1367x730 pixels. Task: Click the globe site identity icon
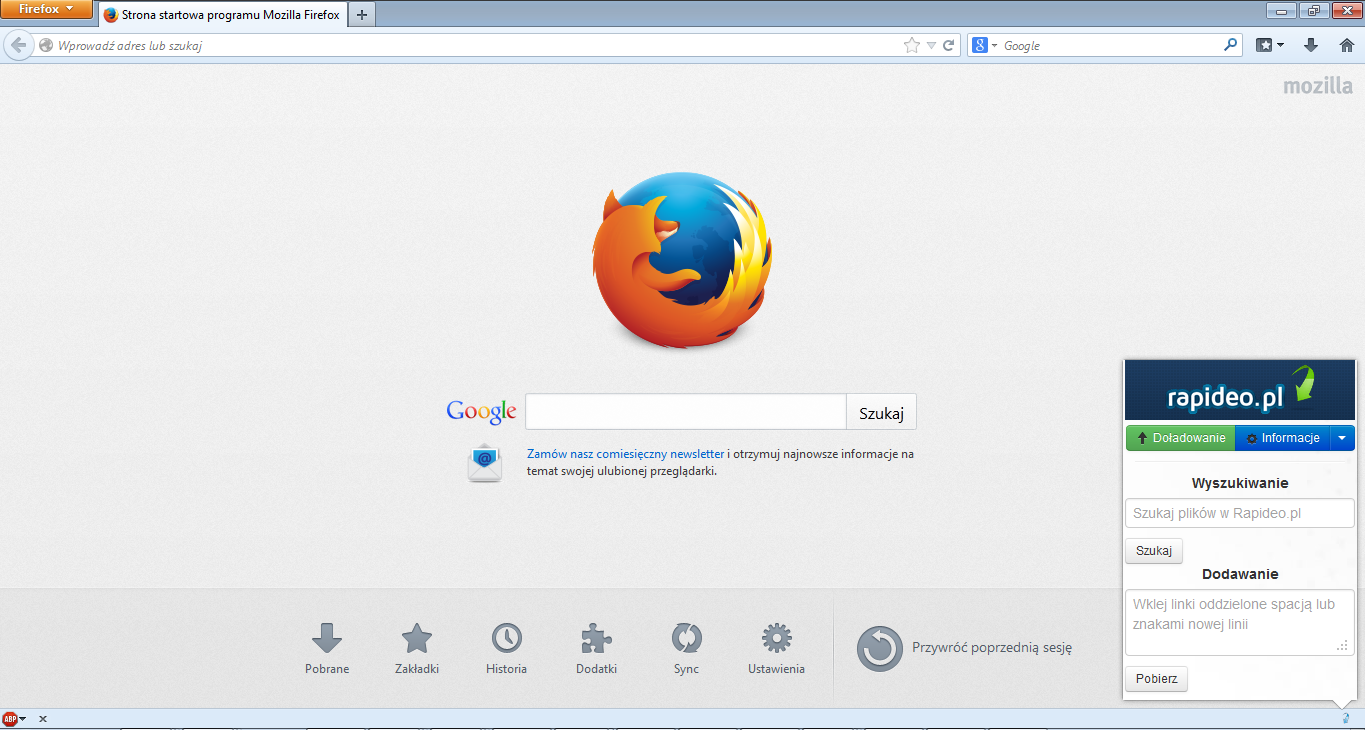coord(45,45)
